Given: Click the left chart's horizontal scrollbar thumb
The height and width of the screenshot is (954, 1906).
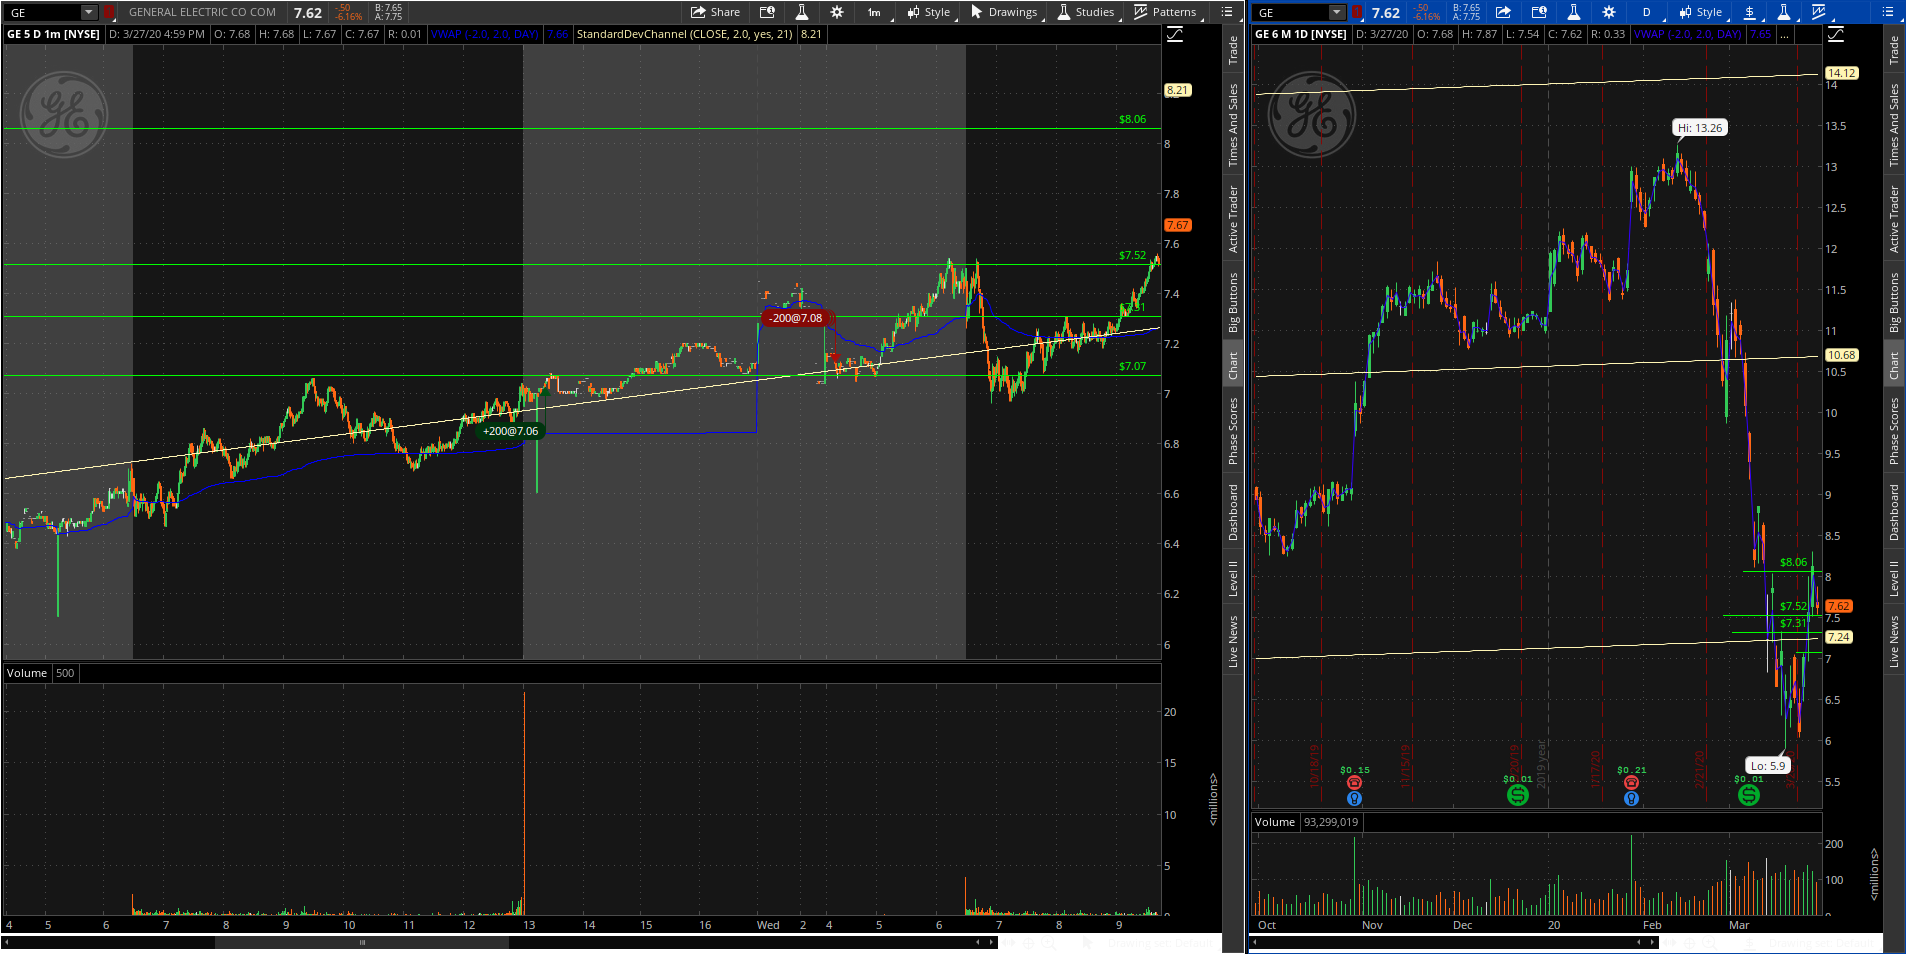Looking at the screenshot, I should [362, 942].
